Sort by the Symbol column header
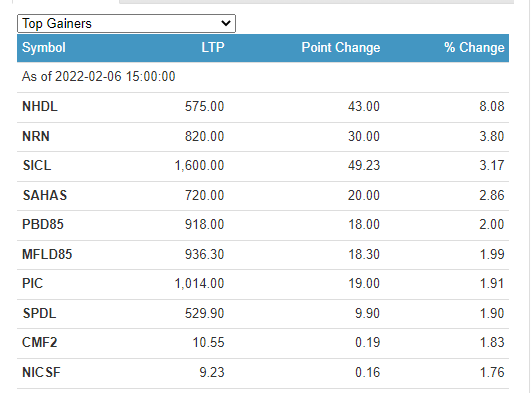The image size is (531, 393). tap(44, 47)
